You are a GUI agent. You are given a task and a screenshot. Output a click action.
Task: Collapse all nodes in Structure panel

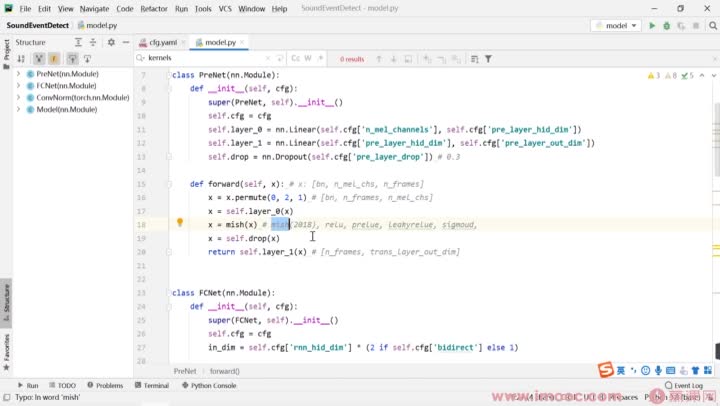point(93,42)
